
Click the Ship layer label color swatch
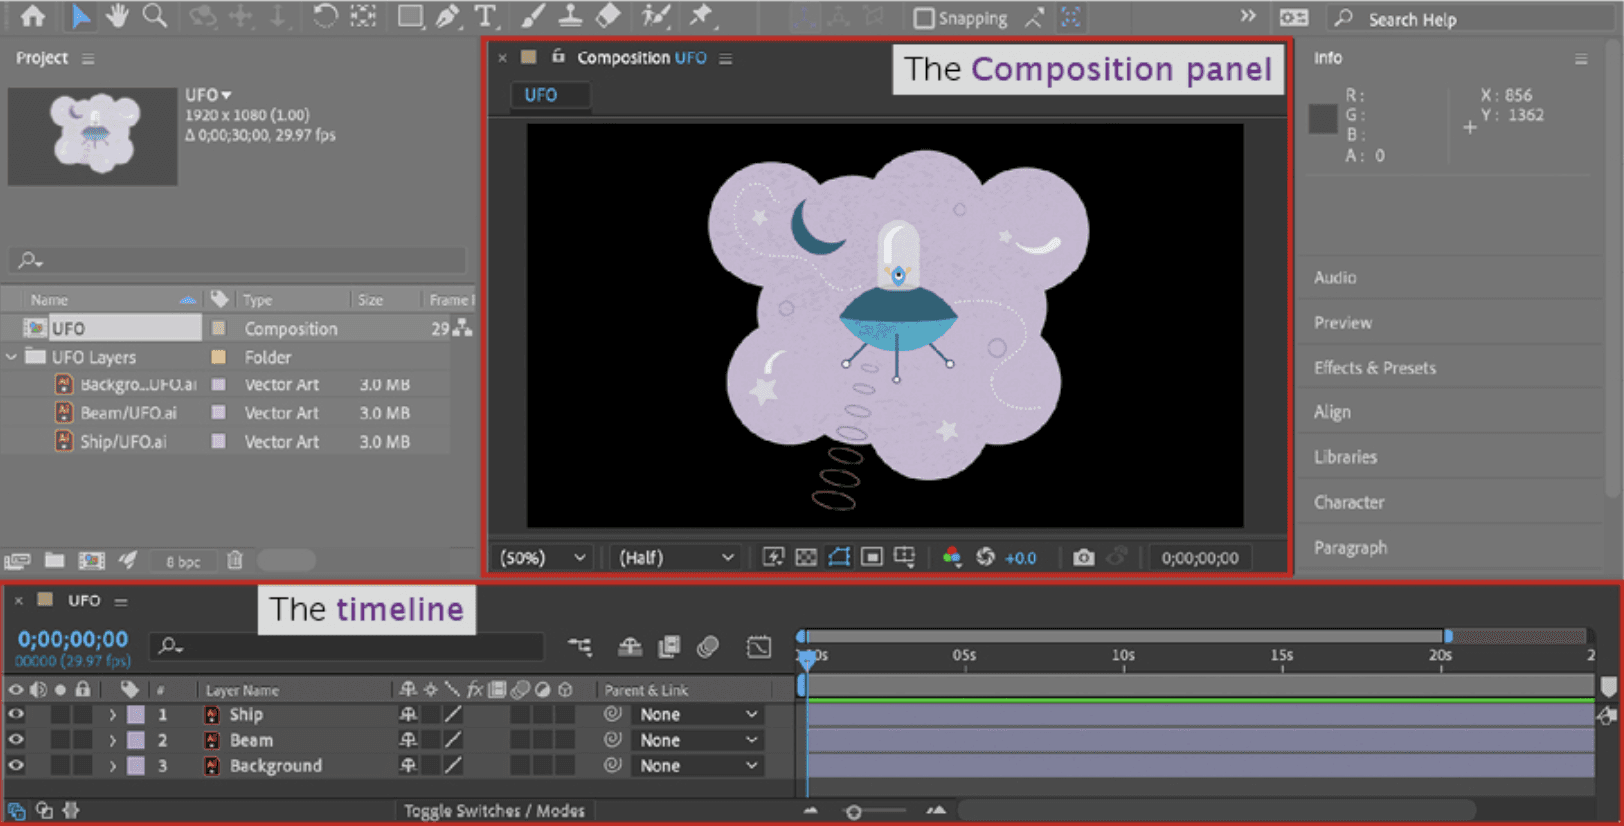click(x=136, y=715)
